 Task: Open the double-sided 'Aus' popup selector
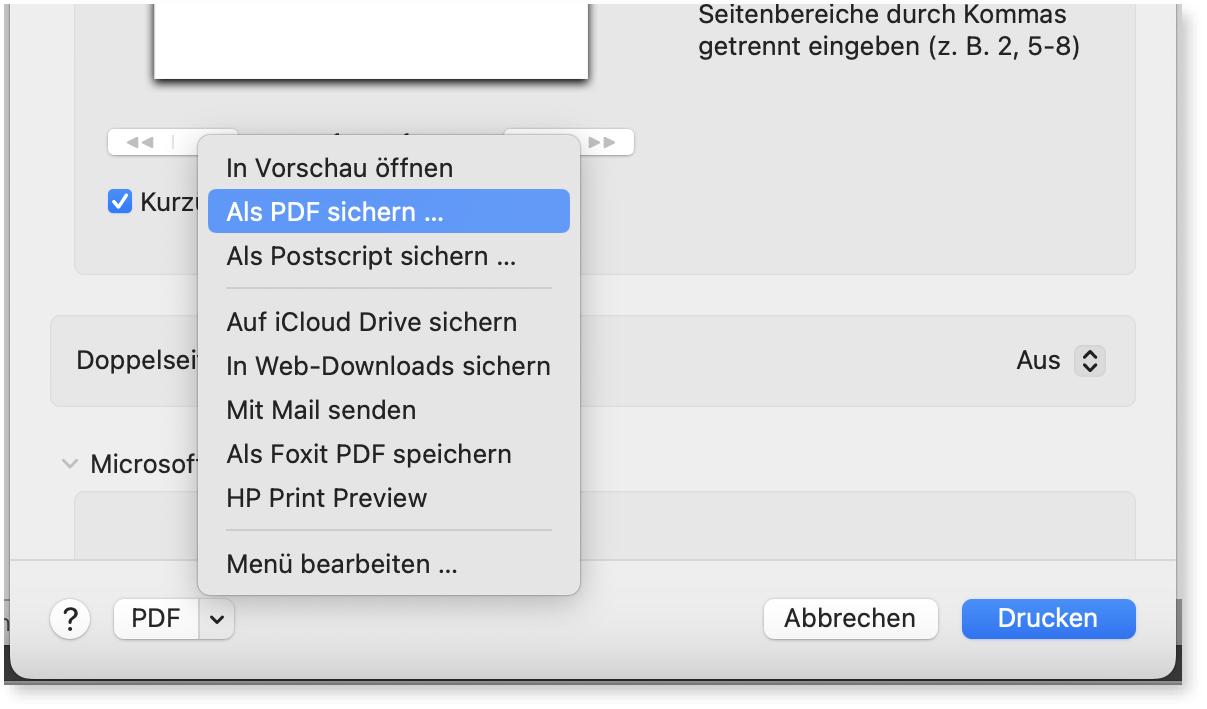click(x=1089, y=361)
